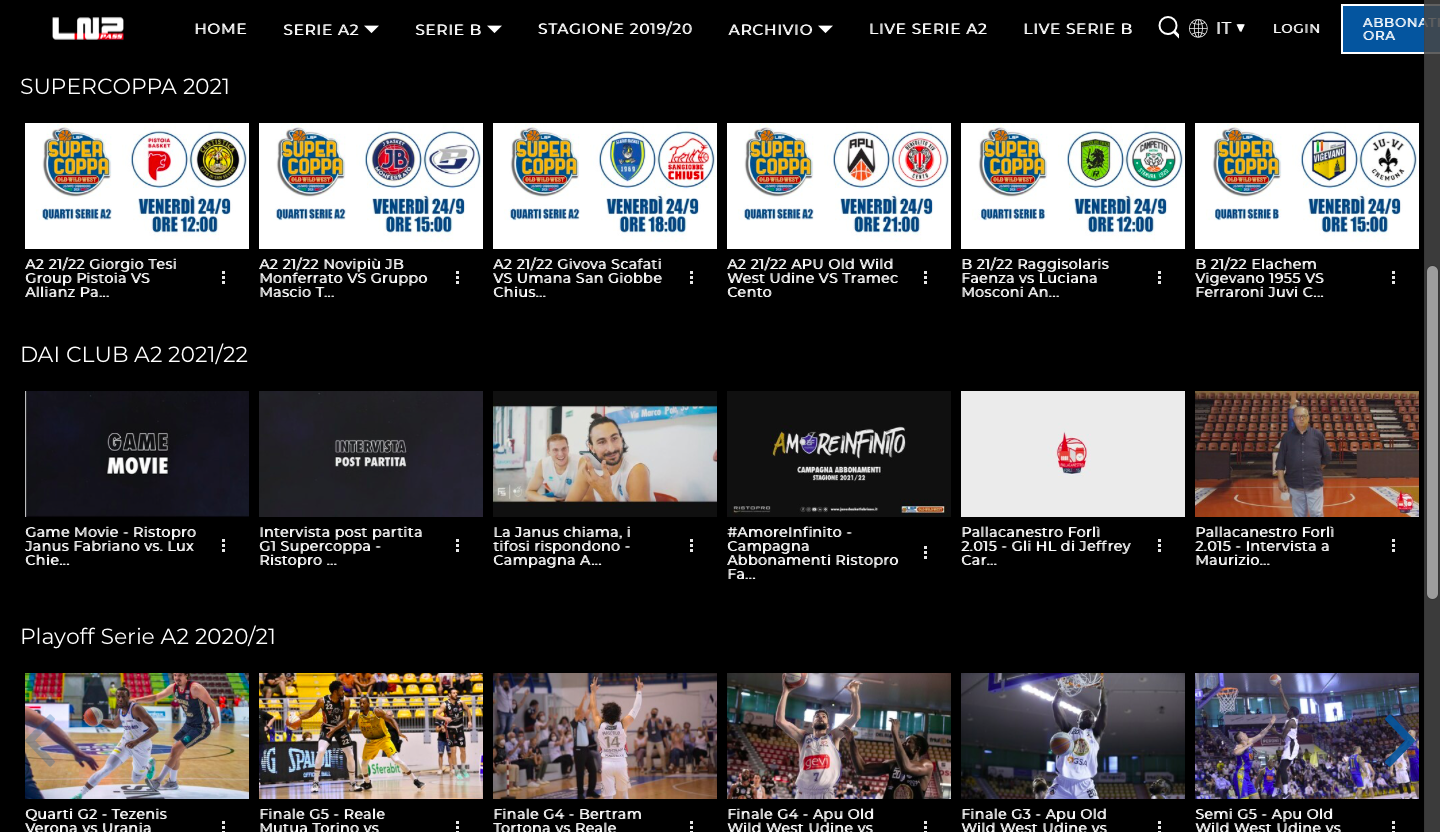Open options menu for Givova Scafati video
1440x832 pixels.
[691, 278]
